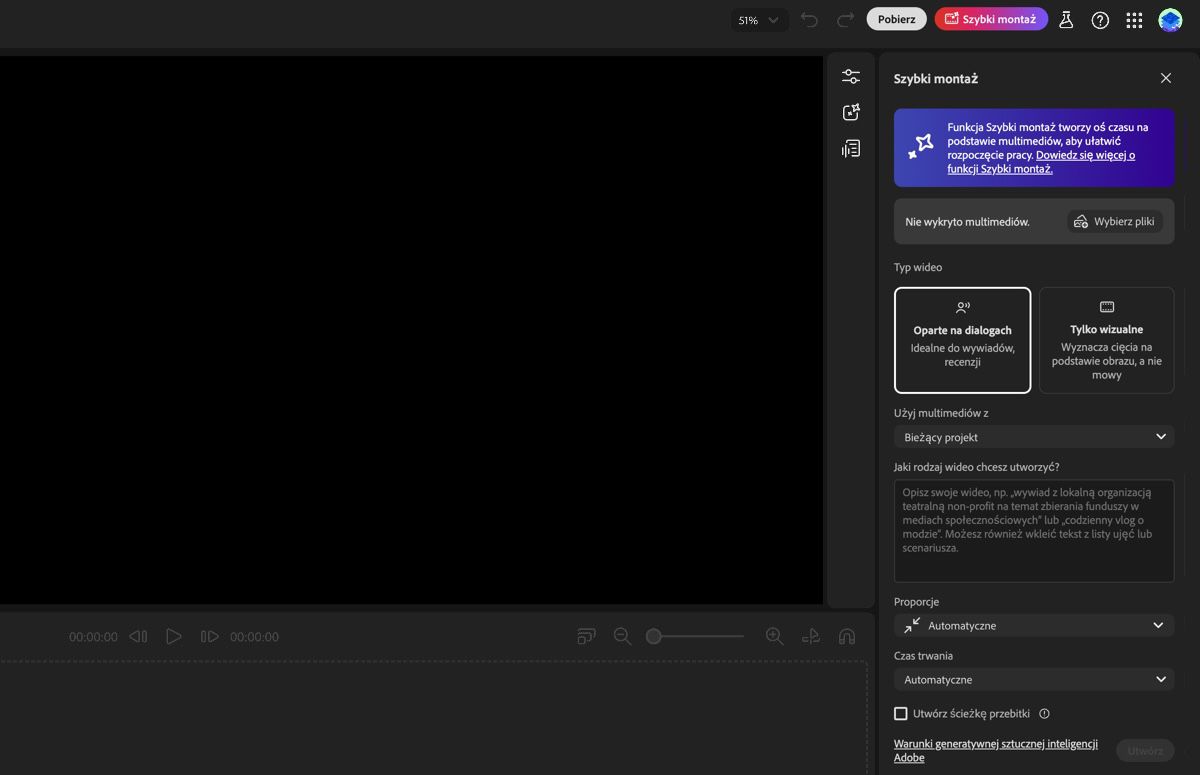This screenshot has height=775, width=1200.
Task: Click the split clip icon on timeline toolbar
Action: pos(811,636)
